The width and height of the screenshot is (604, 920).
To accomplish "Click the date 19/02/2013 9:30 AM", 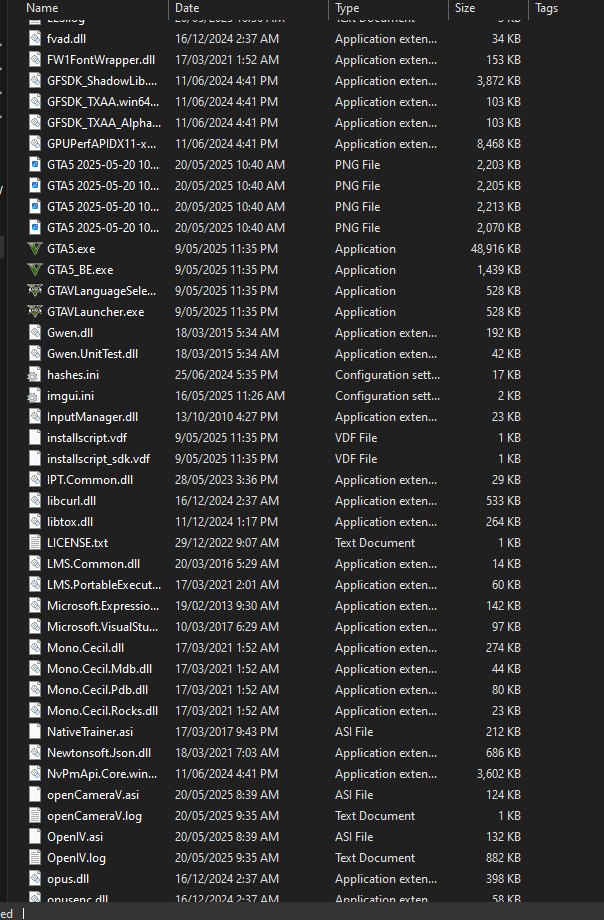I will [227, 606].
